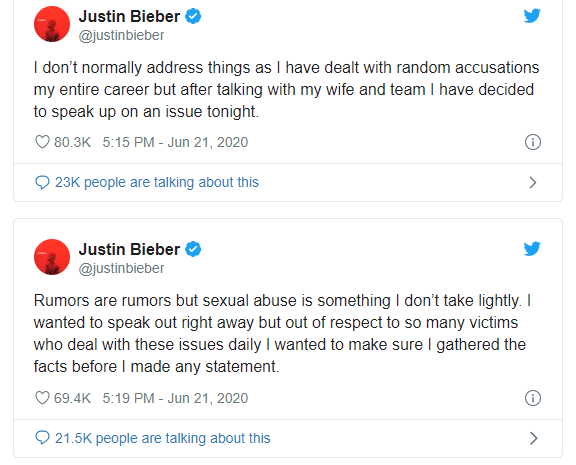
Task: Open Justin Bieber avatar on first tweet
Action: coord(52,24)
